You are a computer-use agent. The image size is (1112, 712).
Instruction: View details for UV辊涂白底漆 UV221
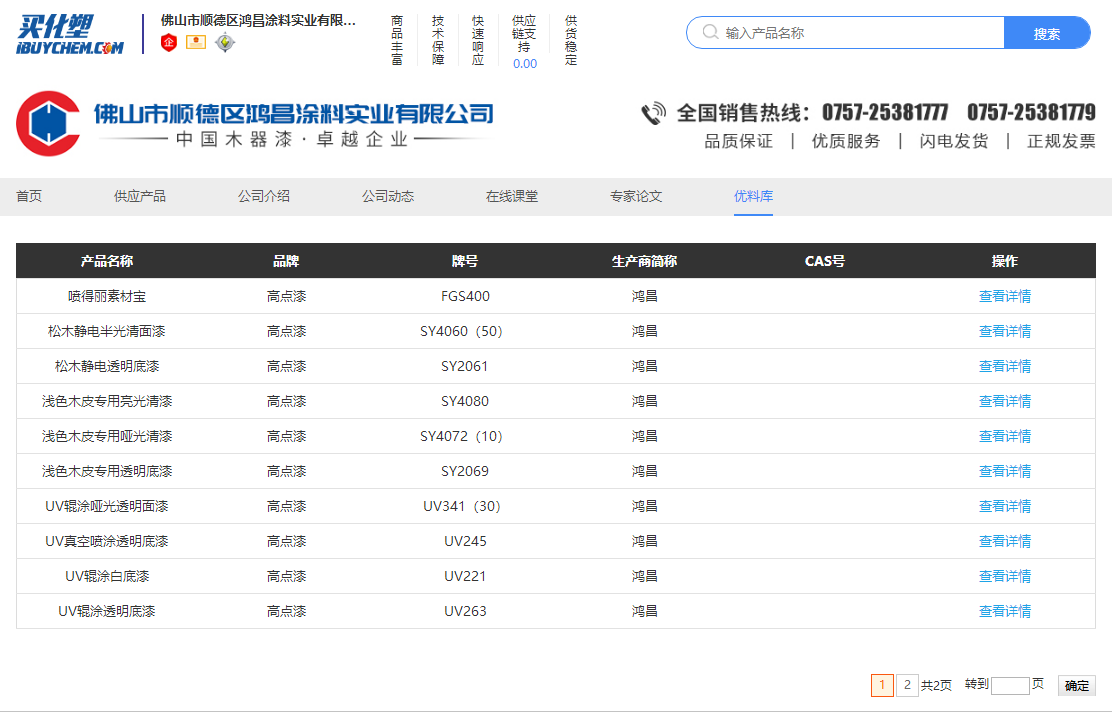pyautogui.click(x=1005, y=577)
